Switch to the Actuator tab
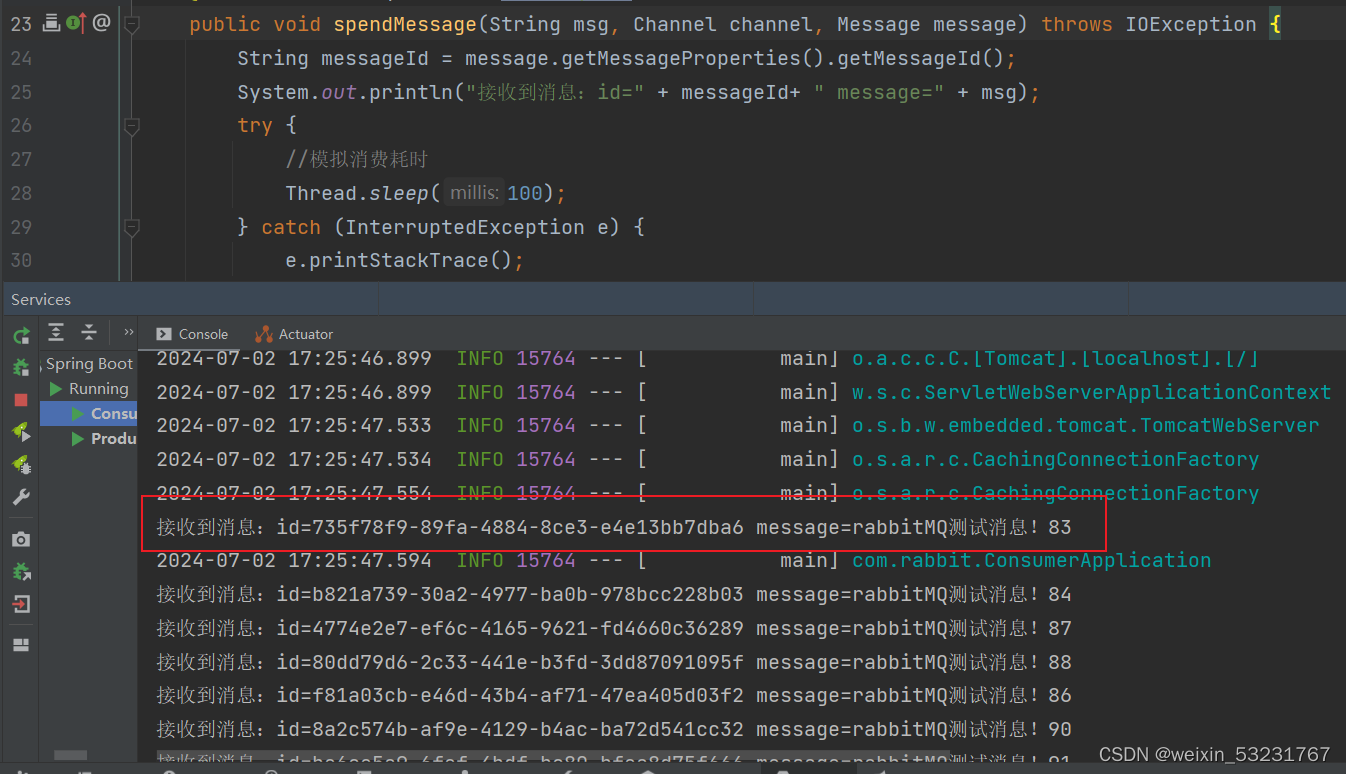 [294, 334]
